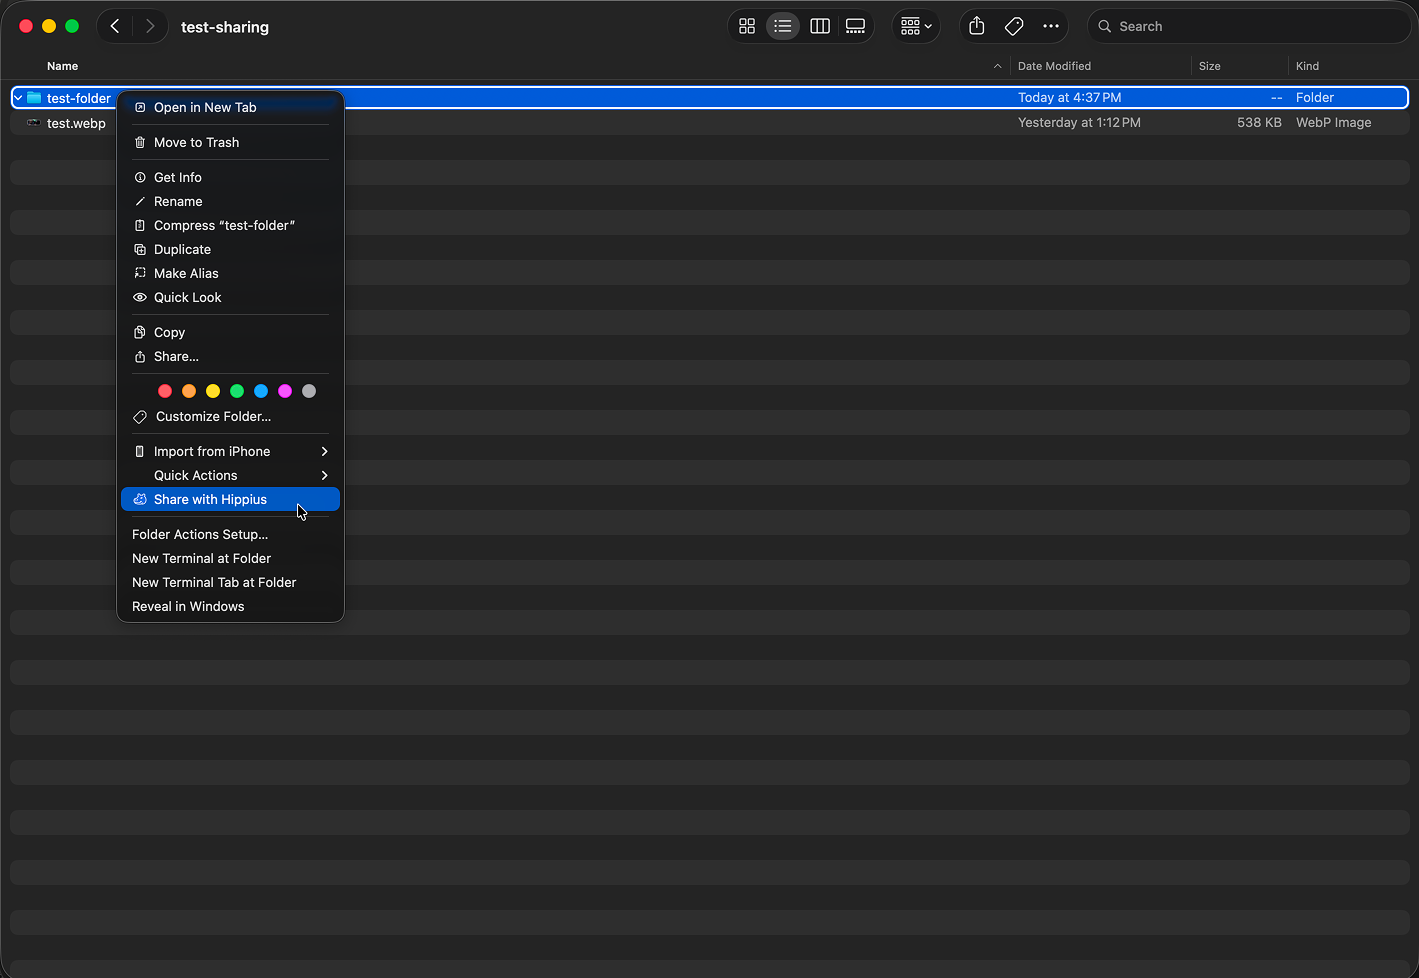
Task: Apply the purple tag color
Action: [285, 391]
